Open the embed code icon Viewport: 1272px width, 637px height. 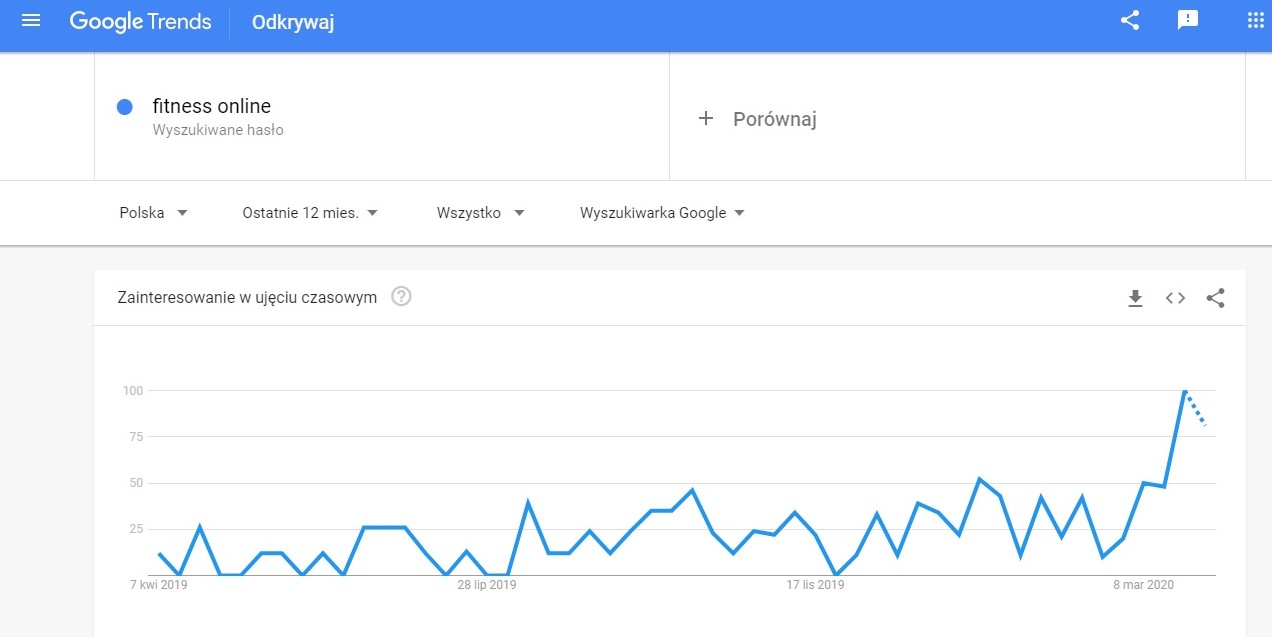click(x=1175, y=298)
